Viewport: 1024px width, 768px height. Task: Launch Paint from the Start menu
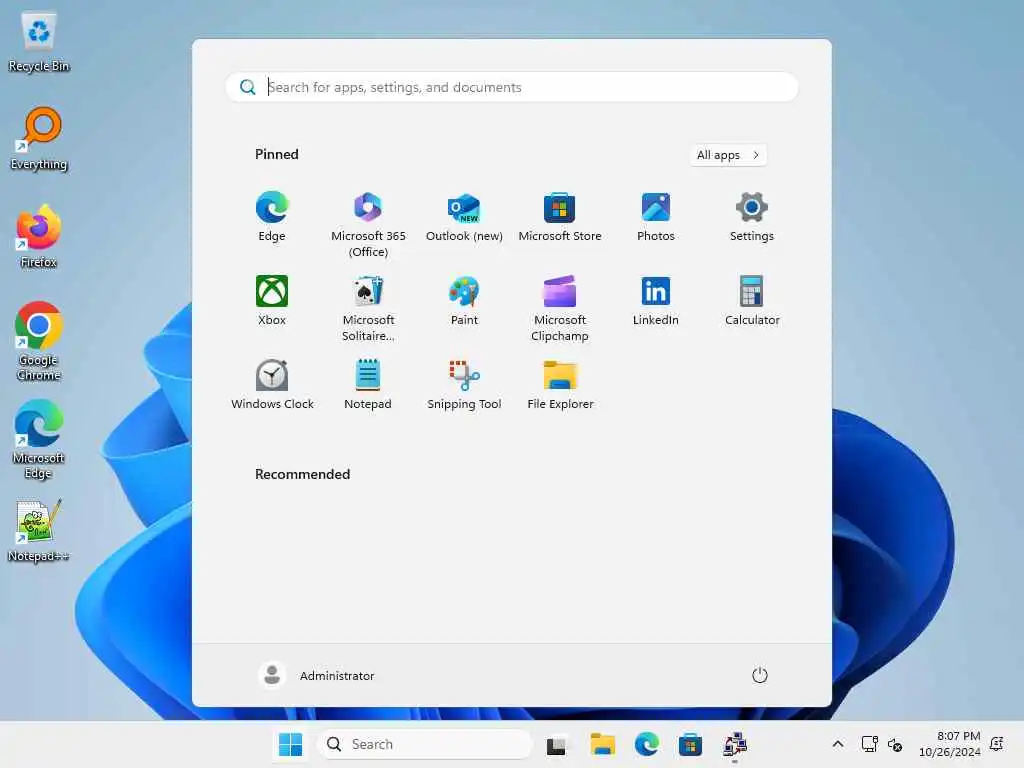click(x=464, y=300)
